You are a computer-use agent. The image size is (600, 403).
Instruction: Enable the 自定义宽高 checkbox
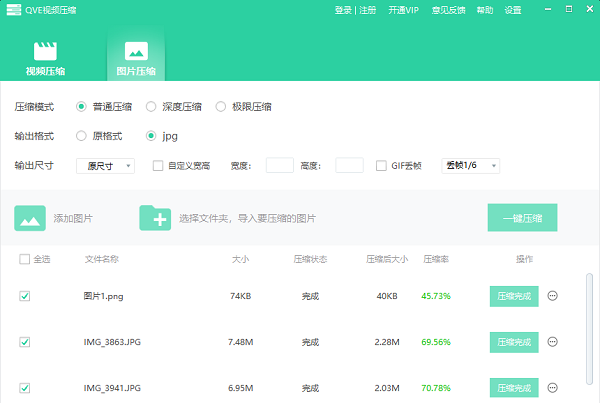pos(158,166)
